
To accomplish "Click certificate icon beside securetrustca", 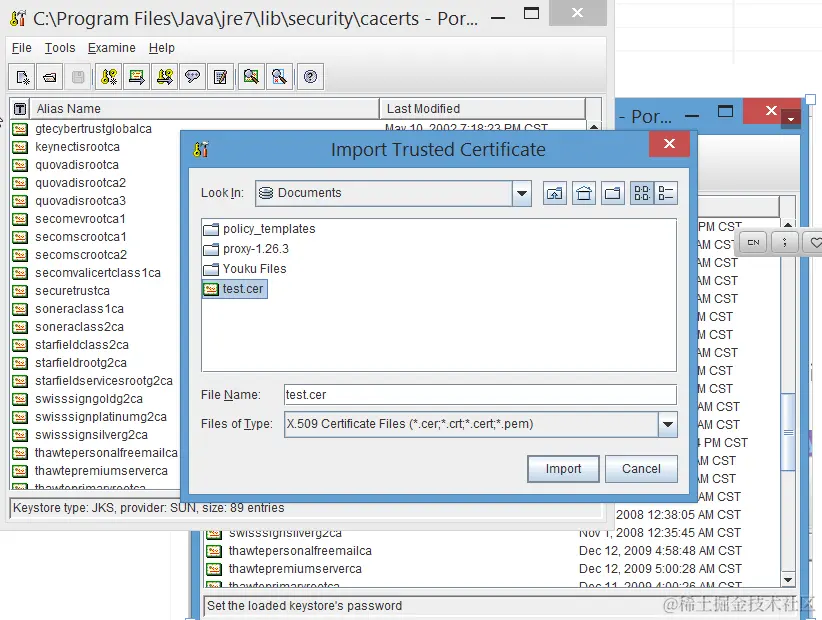I will [20, 291].
